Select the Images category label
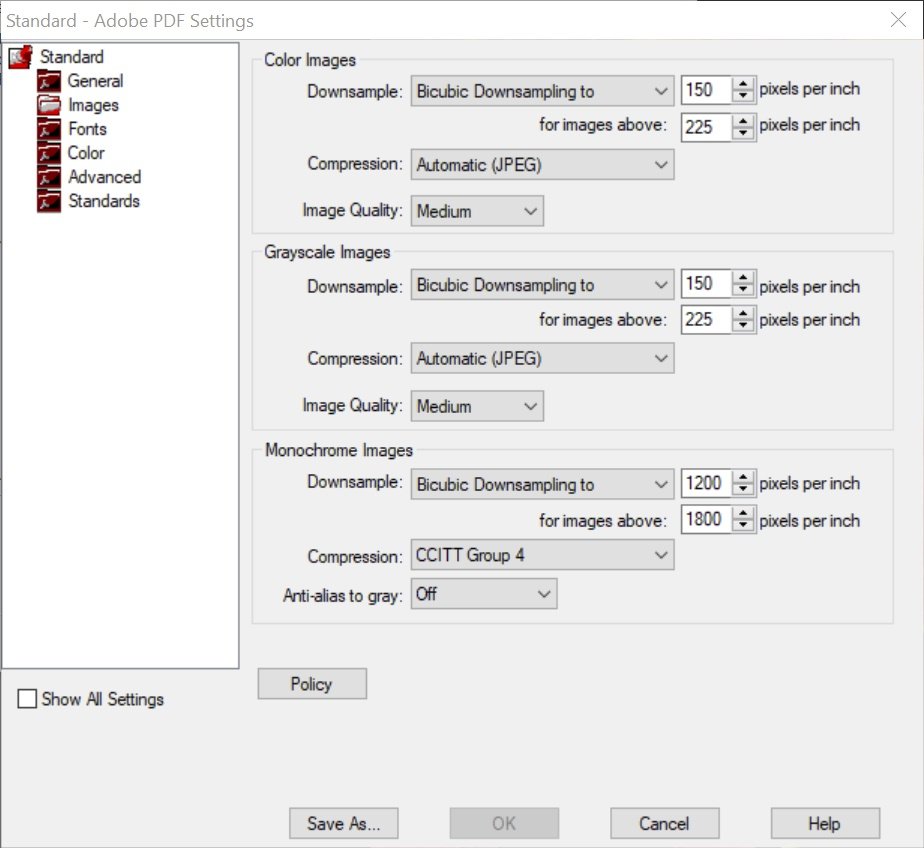Viewport: 924px width, 848px height. [x=94, y=105]
